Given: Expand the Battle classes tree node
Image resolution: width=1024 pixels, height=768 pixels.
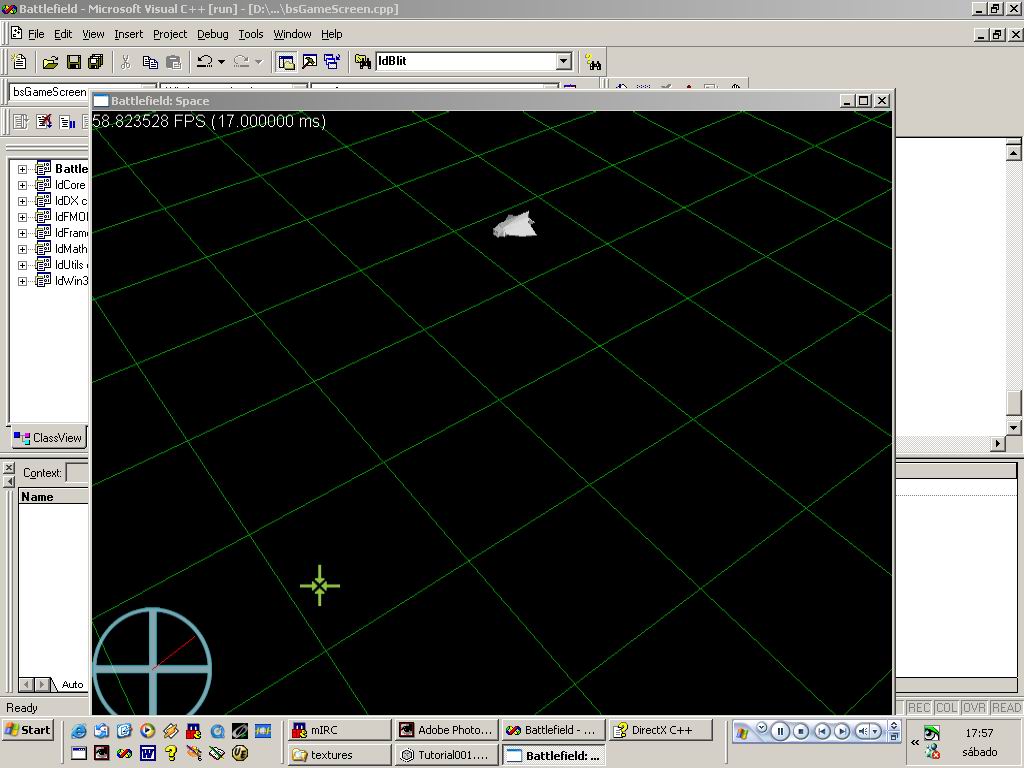Looking at the screenshot, I should pyautogui.click(x=22, y=169).
